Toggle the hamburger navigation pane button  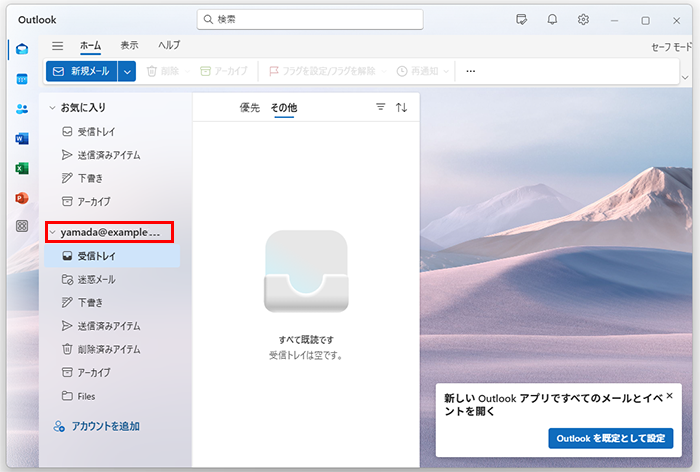coord(58,46)
